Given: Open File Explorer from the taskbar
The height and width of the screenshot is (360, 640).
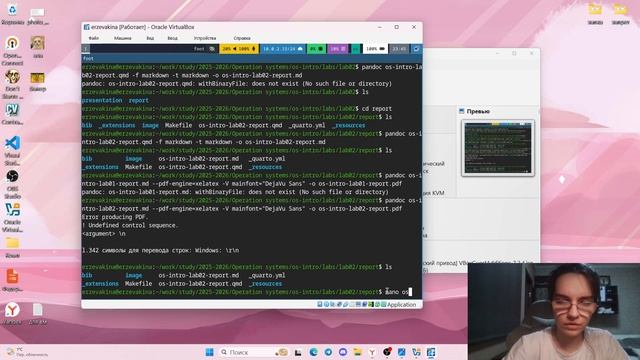Looking at the screenshot, I should (x=358, y=352).
